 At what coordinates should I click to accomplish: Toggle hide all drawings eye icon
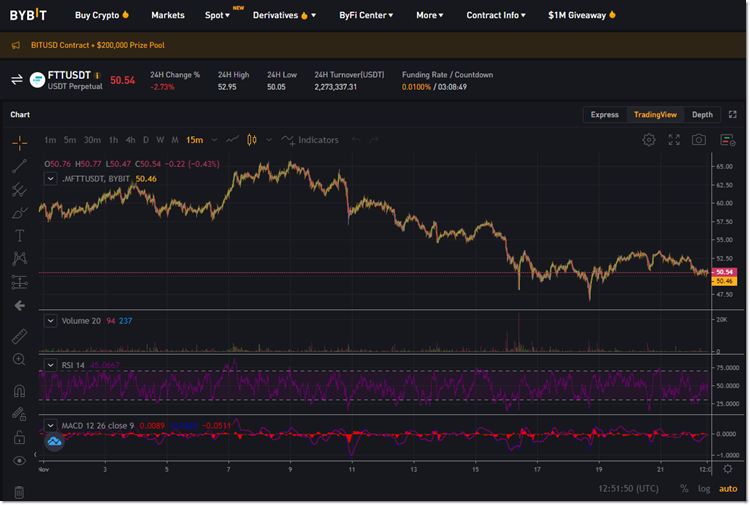click(x=19, y=461)
